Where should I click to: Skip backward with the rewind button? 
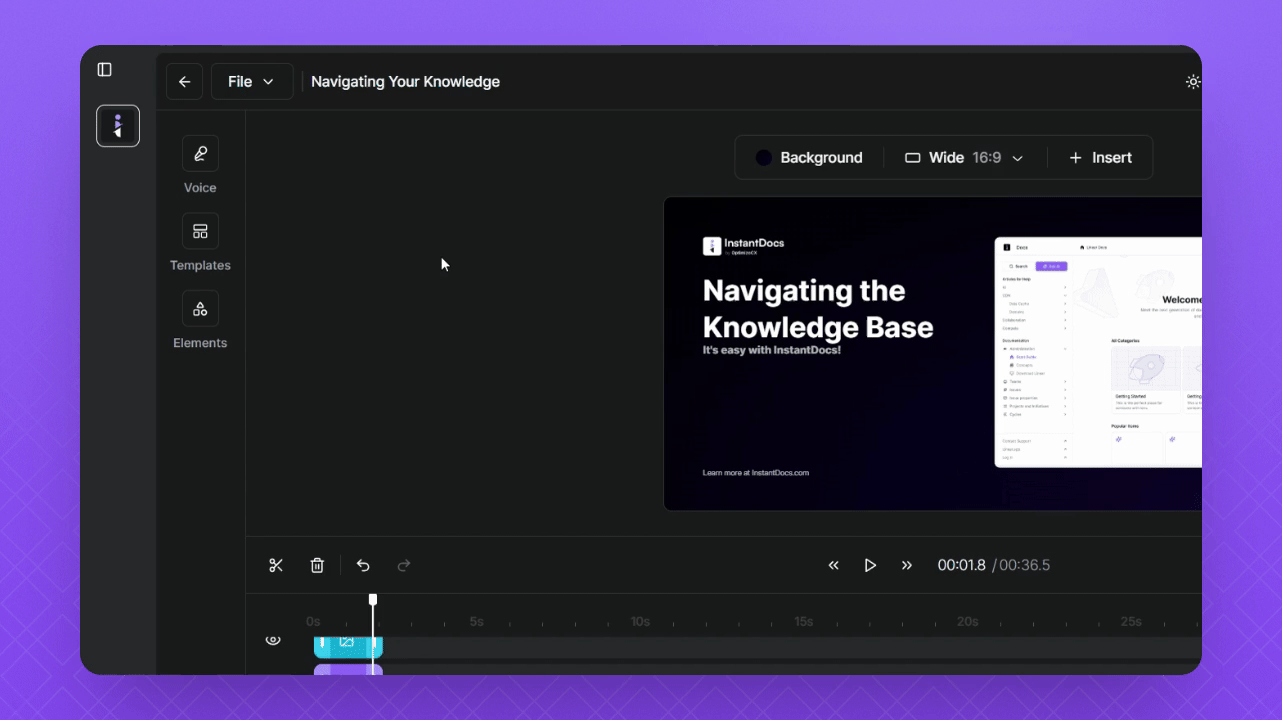click(x=833, y=566)
